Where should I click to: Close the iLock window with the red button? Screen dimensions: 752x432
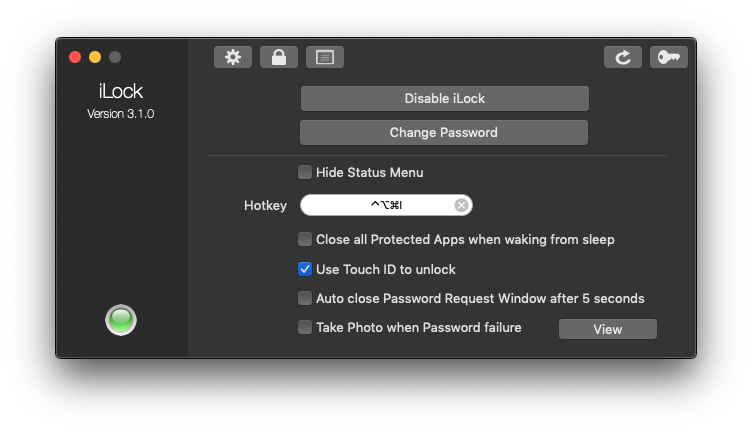75,57
